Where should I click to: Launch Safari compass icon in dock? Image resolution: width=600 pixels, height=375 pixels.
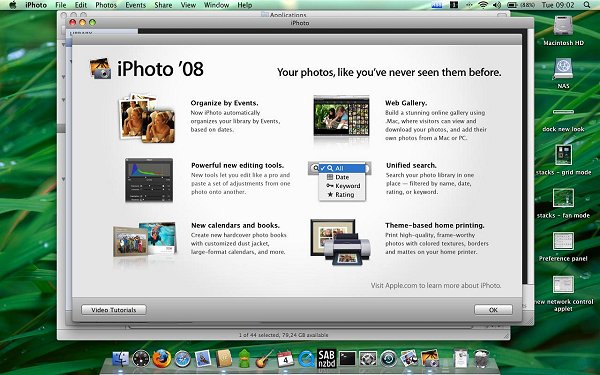[183, 359]
